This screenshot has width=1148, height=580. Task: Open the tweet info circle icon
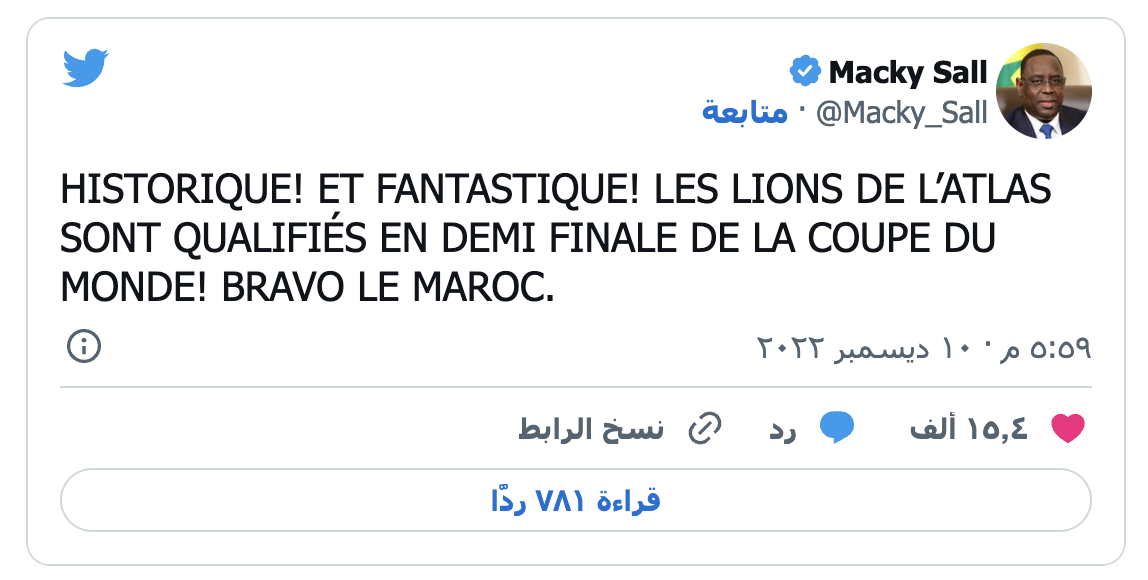pos(84,346)
